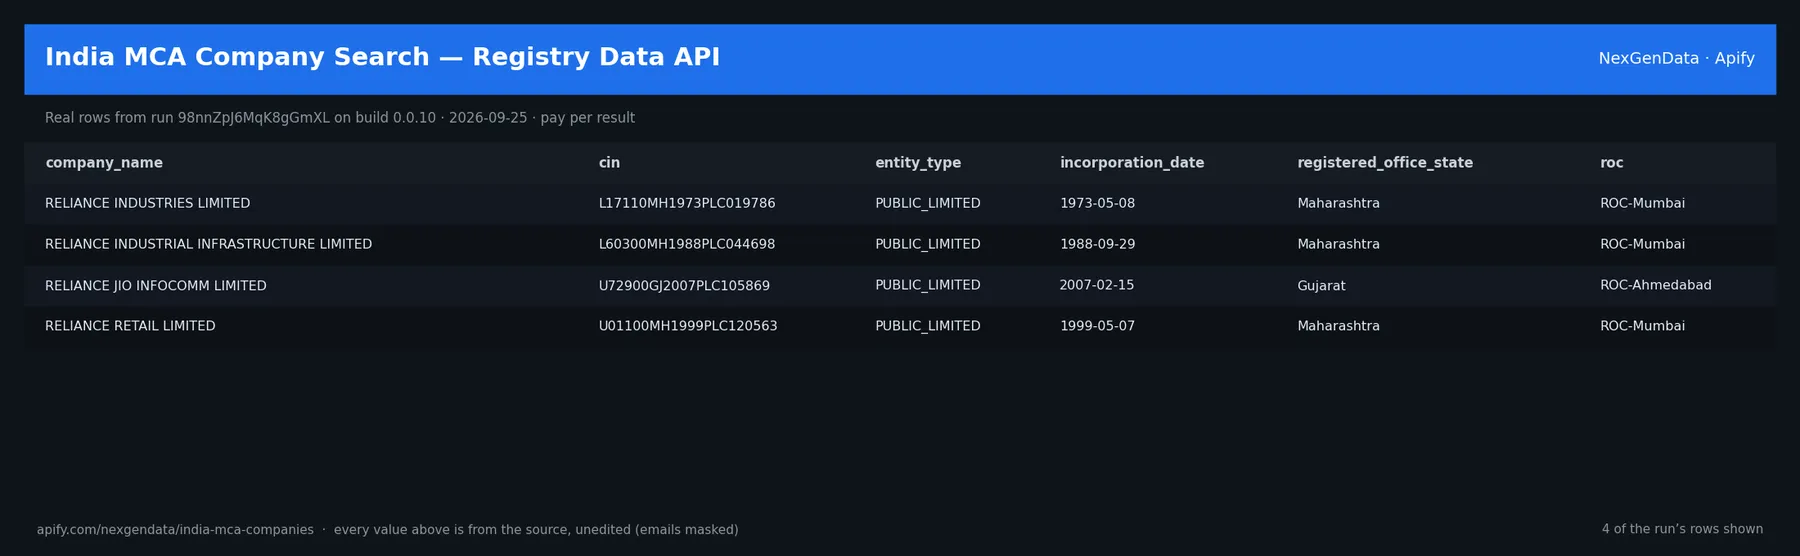
Task: Click Maharashtra in Reliance Industrial Infrastructure row
Action: (1338, 244)
